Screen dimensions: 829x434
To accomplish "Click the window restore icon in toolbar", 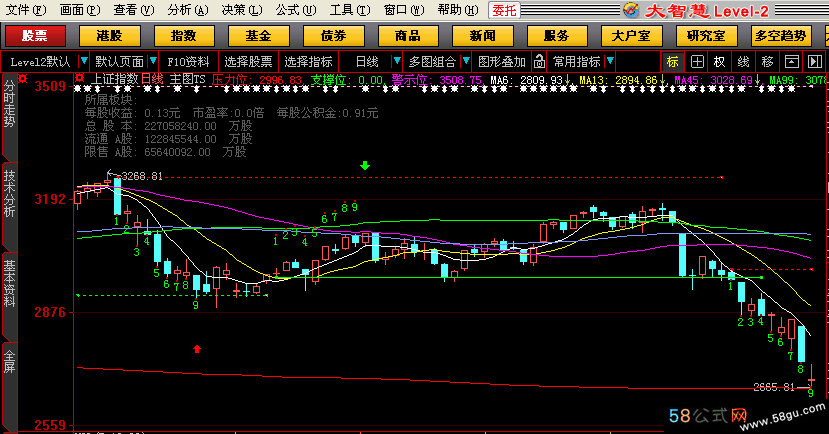I will 791,61.
